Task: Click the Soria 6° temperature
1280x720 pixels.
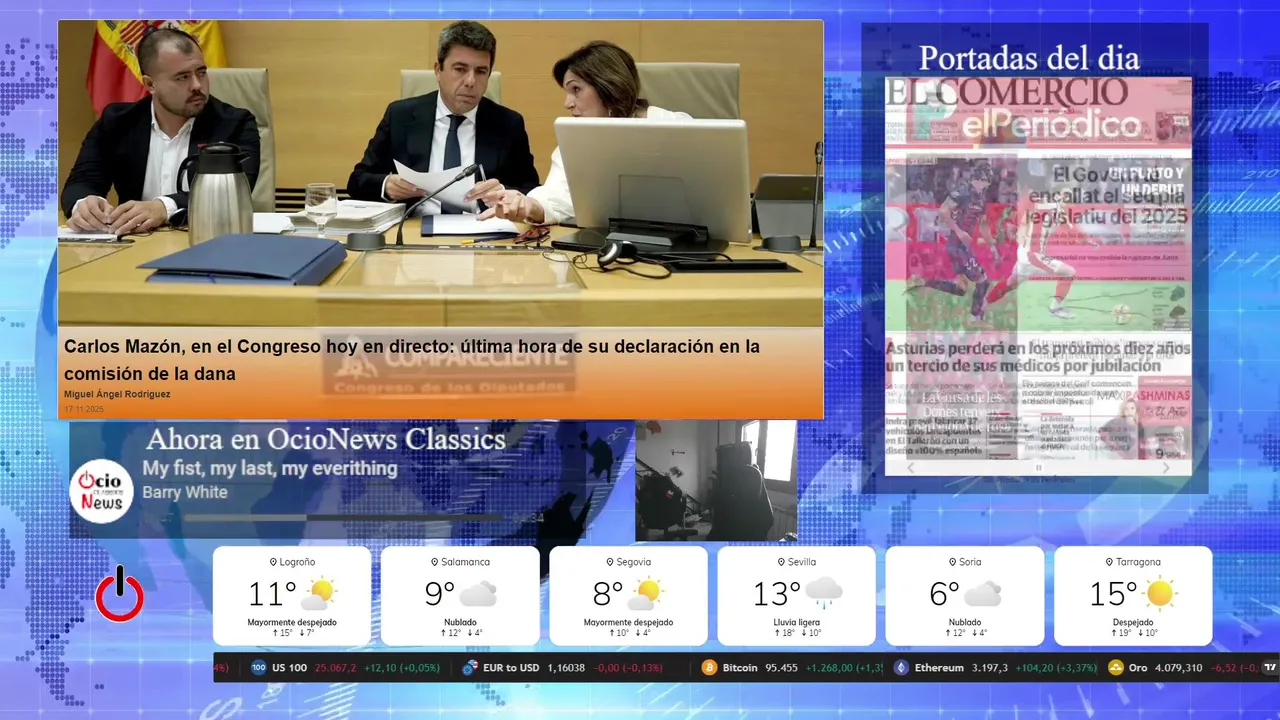Action: click(x=945, y=594)
